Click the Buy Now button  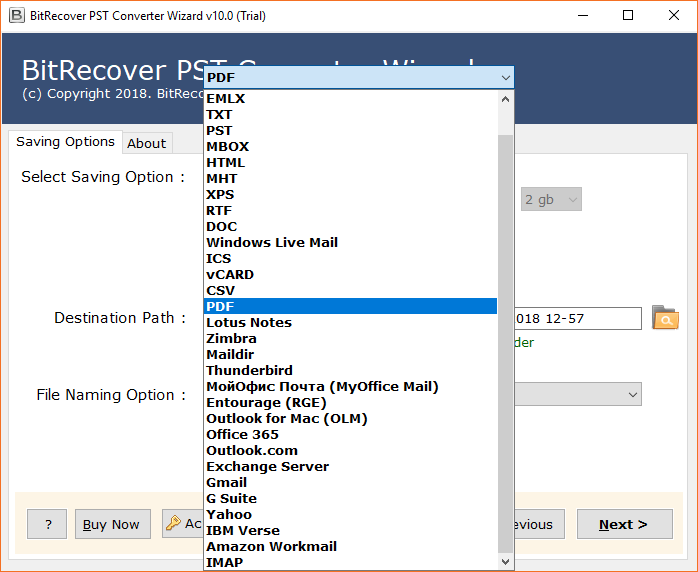click(113, 524)
